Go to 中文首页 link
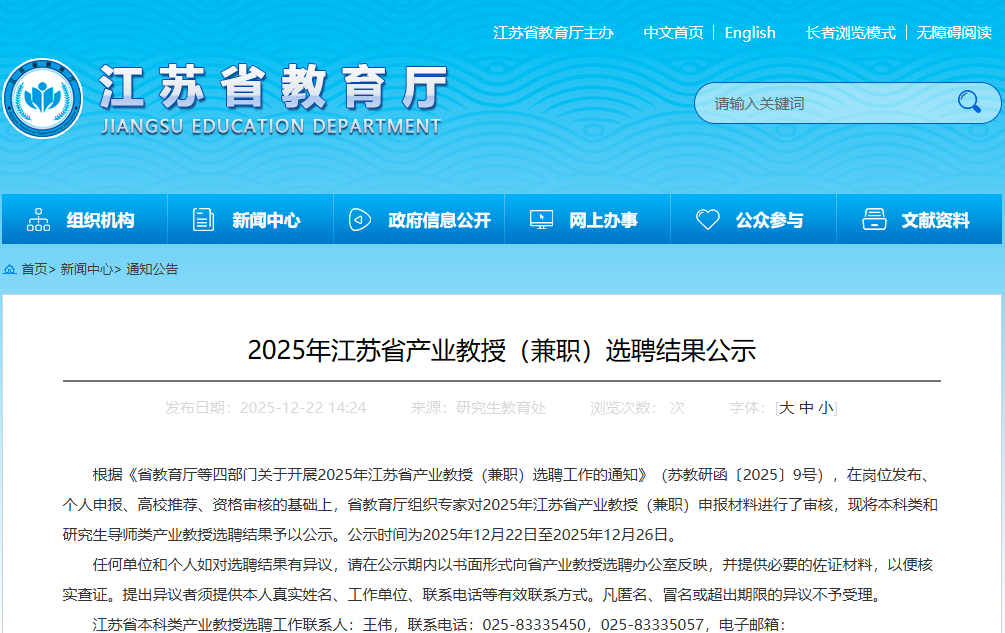 [673, 33]
